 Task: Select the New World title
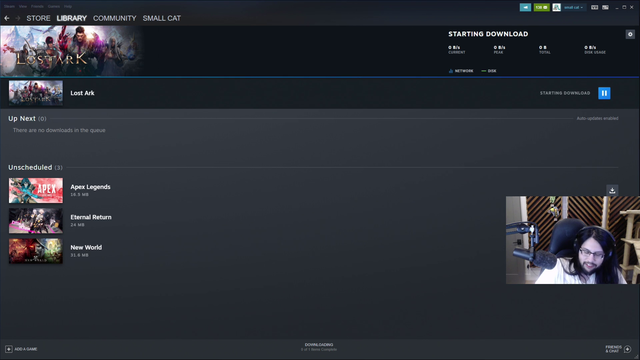tap(86, 247)
